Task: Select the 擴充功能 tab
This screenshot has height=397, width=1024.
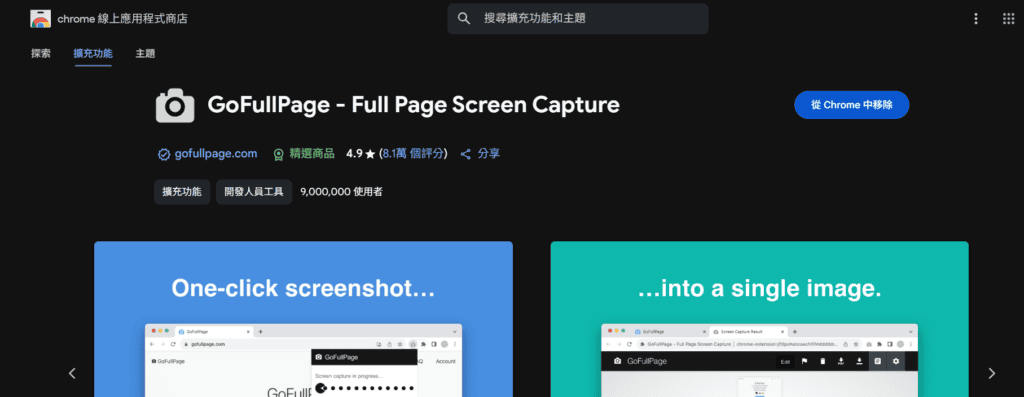Action: pos(93,54)
